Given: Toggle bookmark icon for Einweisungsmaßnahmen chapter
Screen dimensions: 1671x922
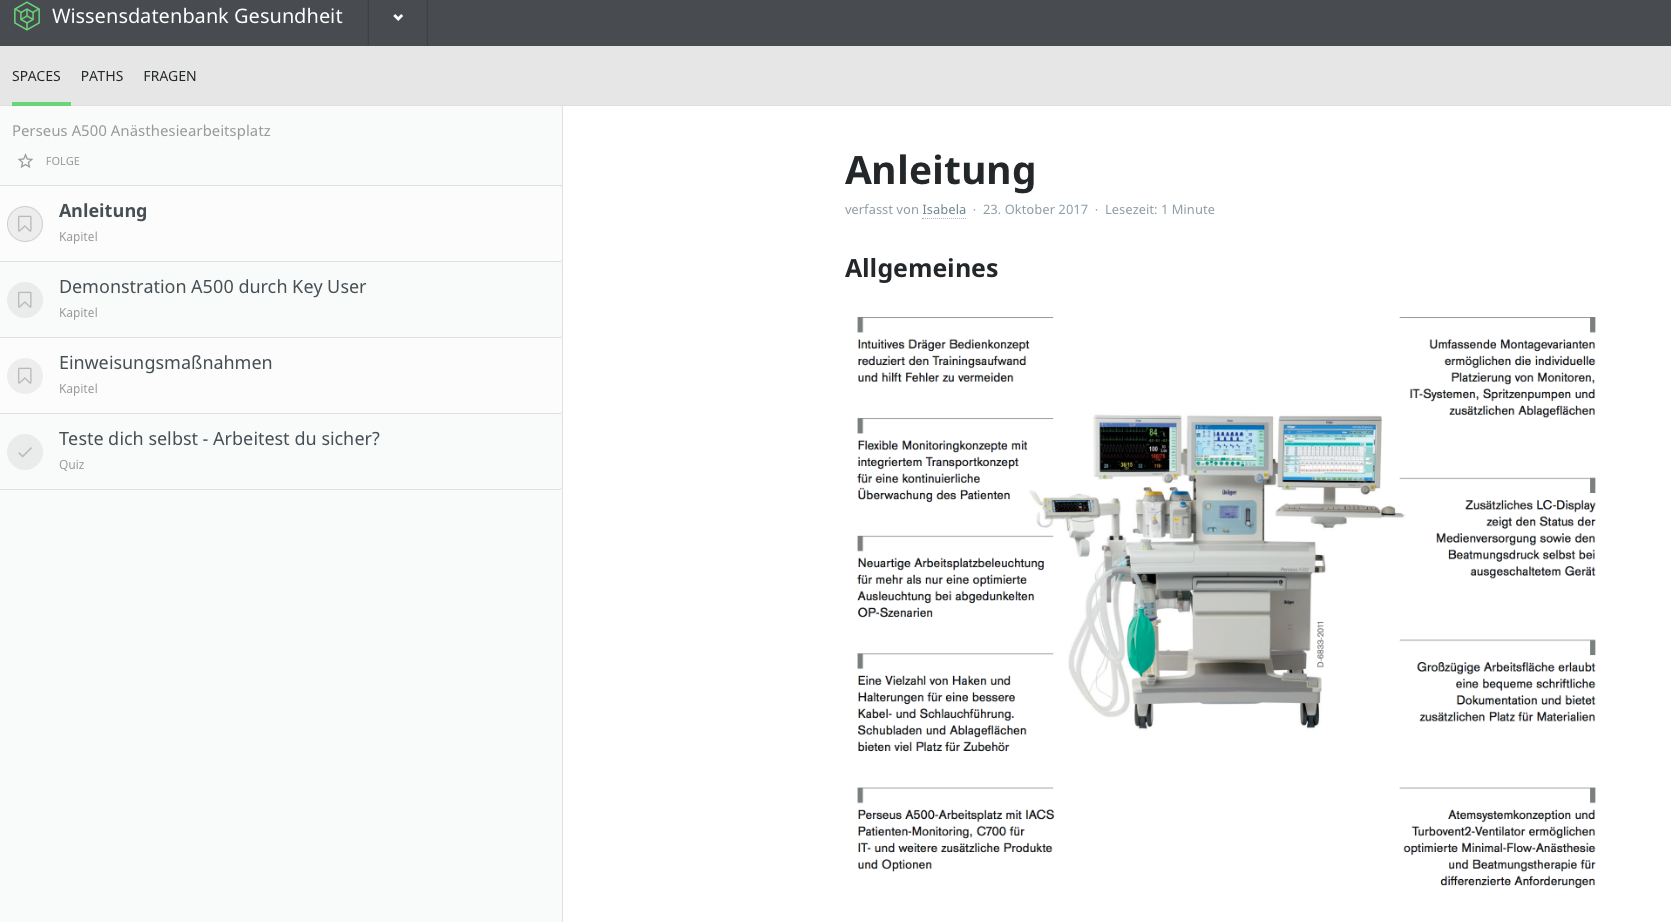Looking at the screenshot, I should pyautogui.click(x=25, y=376).
